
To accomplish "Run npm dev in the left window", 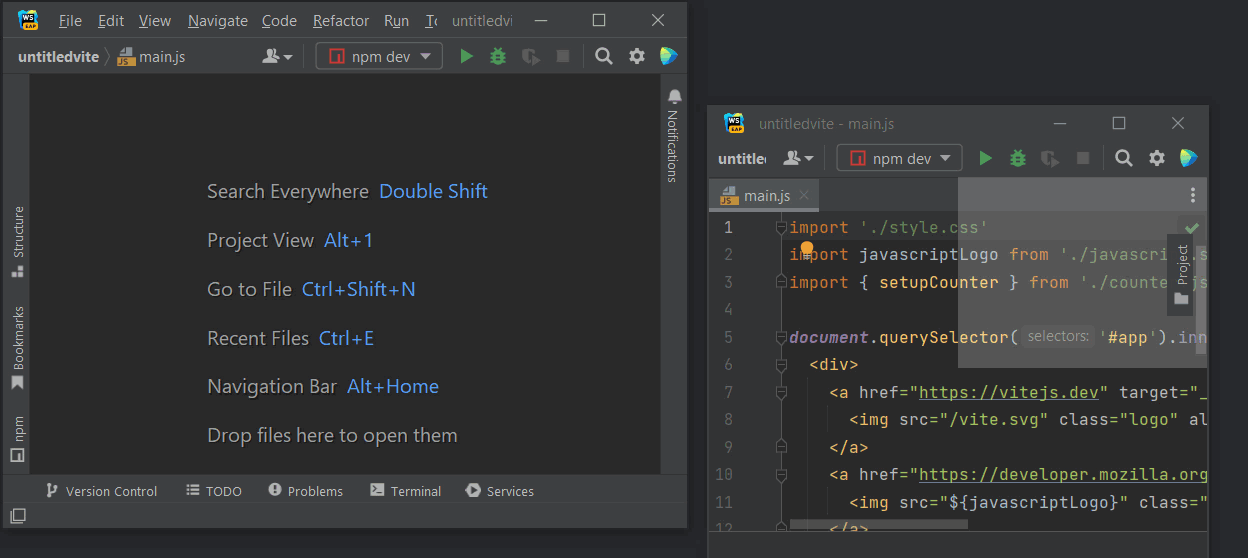I will pos(466,57).
